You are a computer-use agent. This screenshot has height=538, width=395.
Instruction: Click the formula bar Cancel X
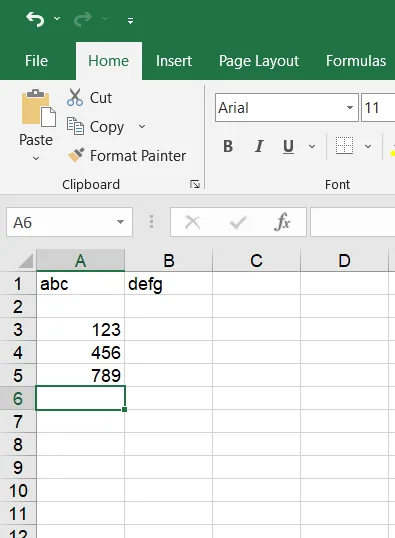(193, 222)
